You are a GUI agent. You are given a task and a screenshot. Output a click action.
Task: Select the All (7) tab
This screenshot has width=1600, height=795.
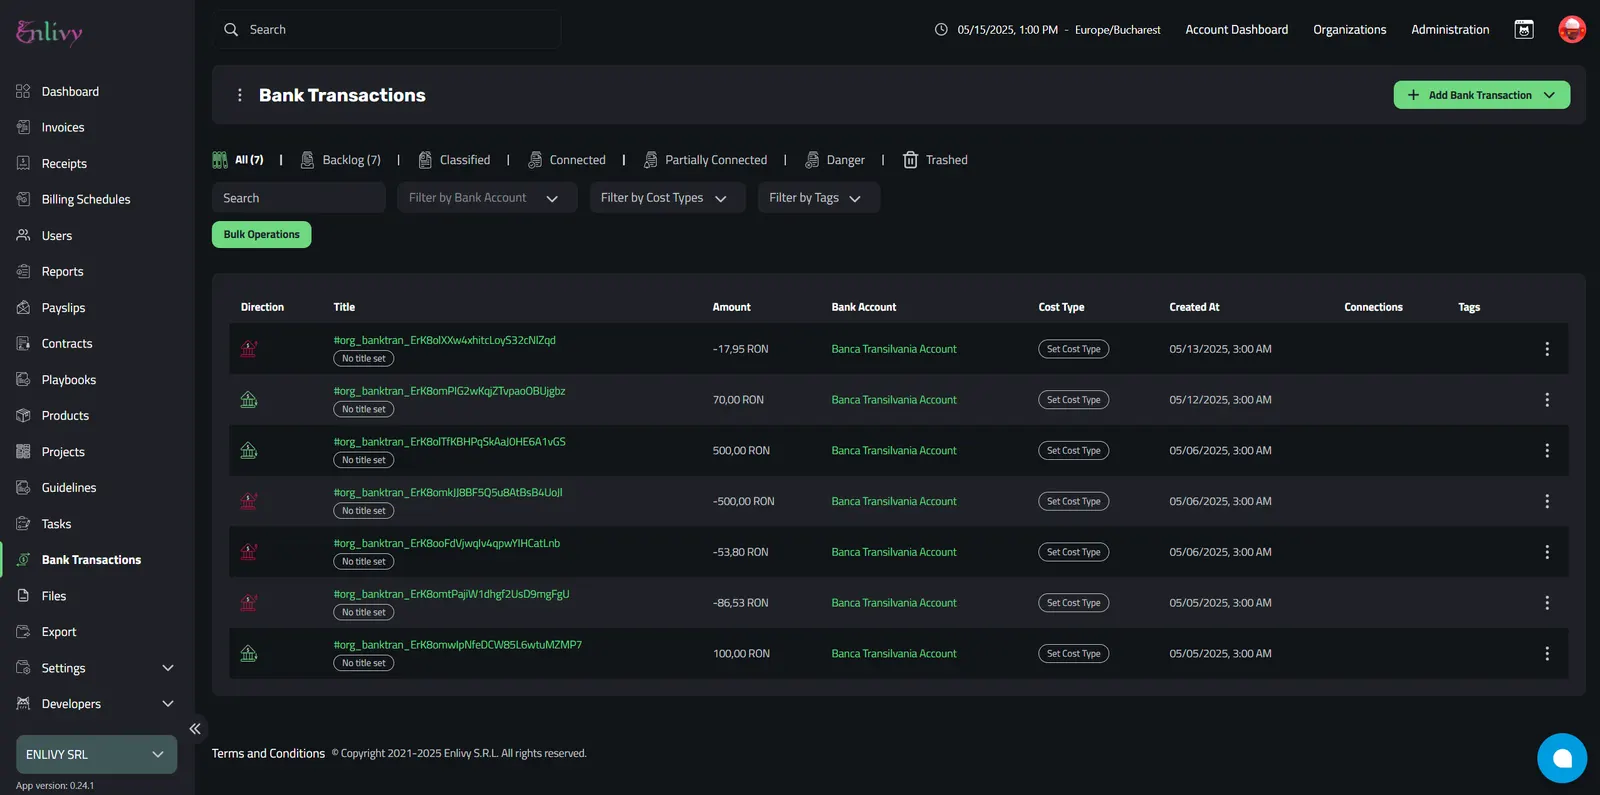tap(238, 160)
